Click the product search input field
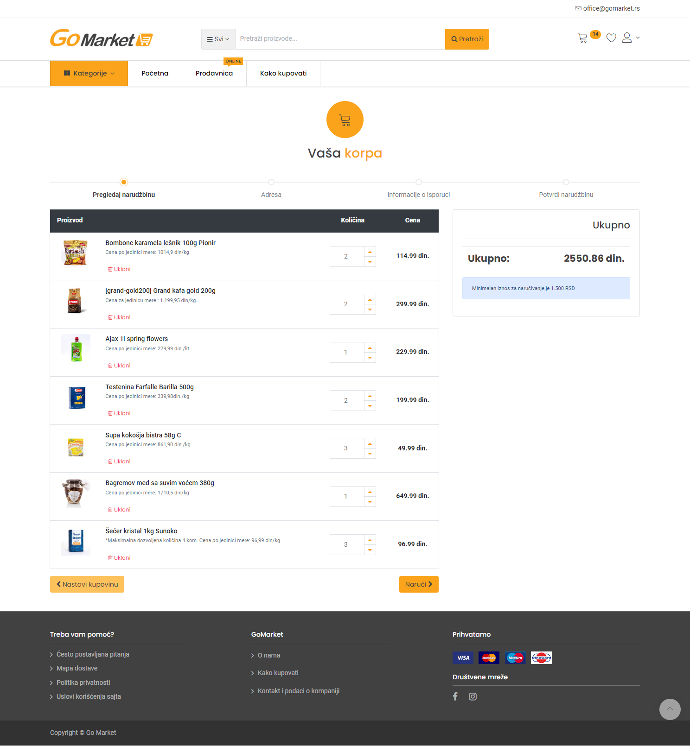This screenshot has width=690, height=746. 340,39
